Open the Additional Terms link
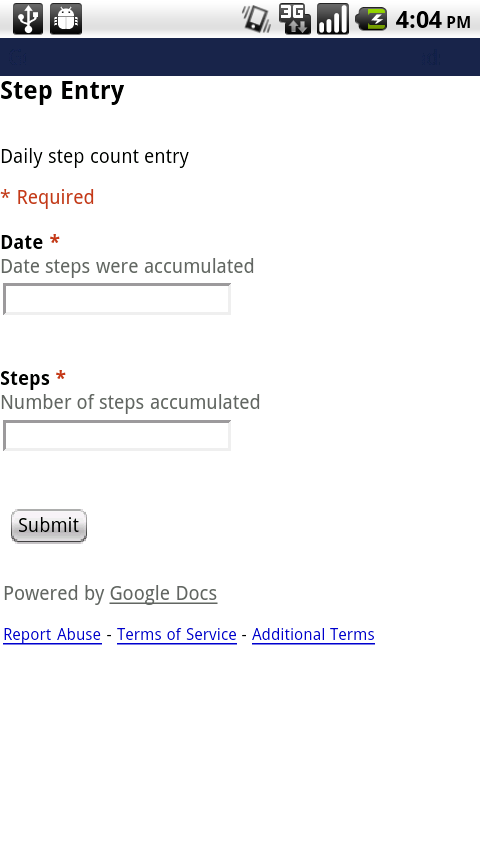 click(x=313, y=635)
